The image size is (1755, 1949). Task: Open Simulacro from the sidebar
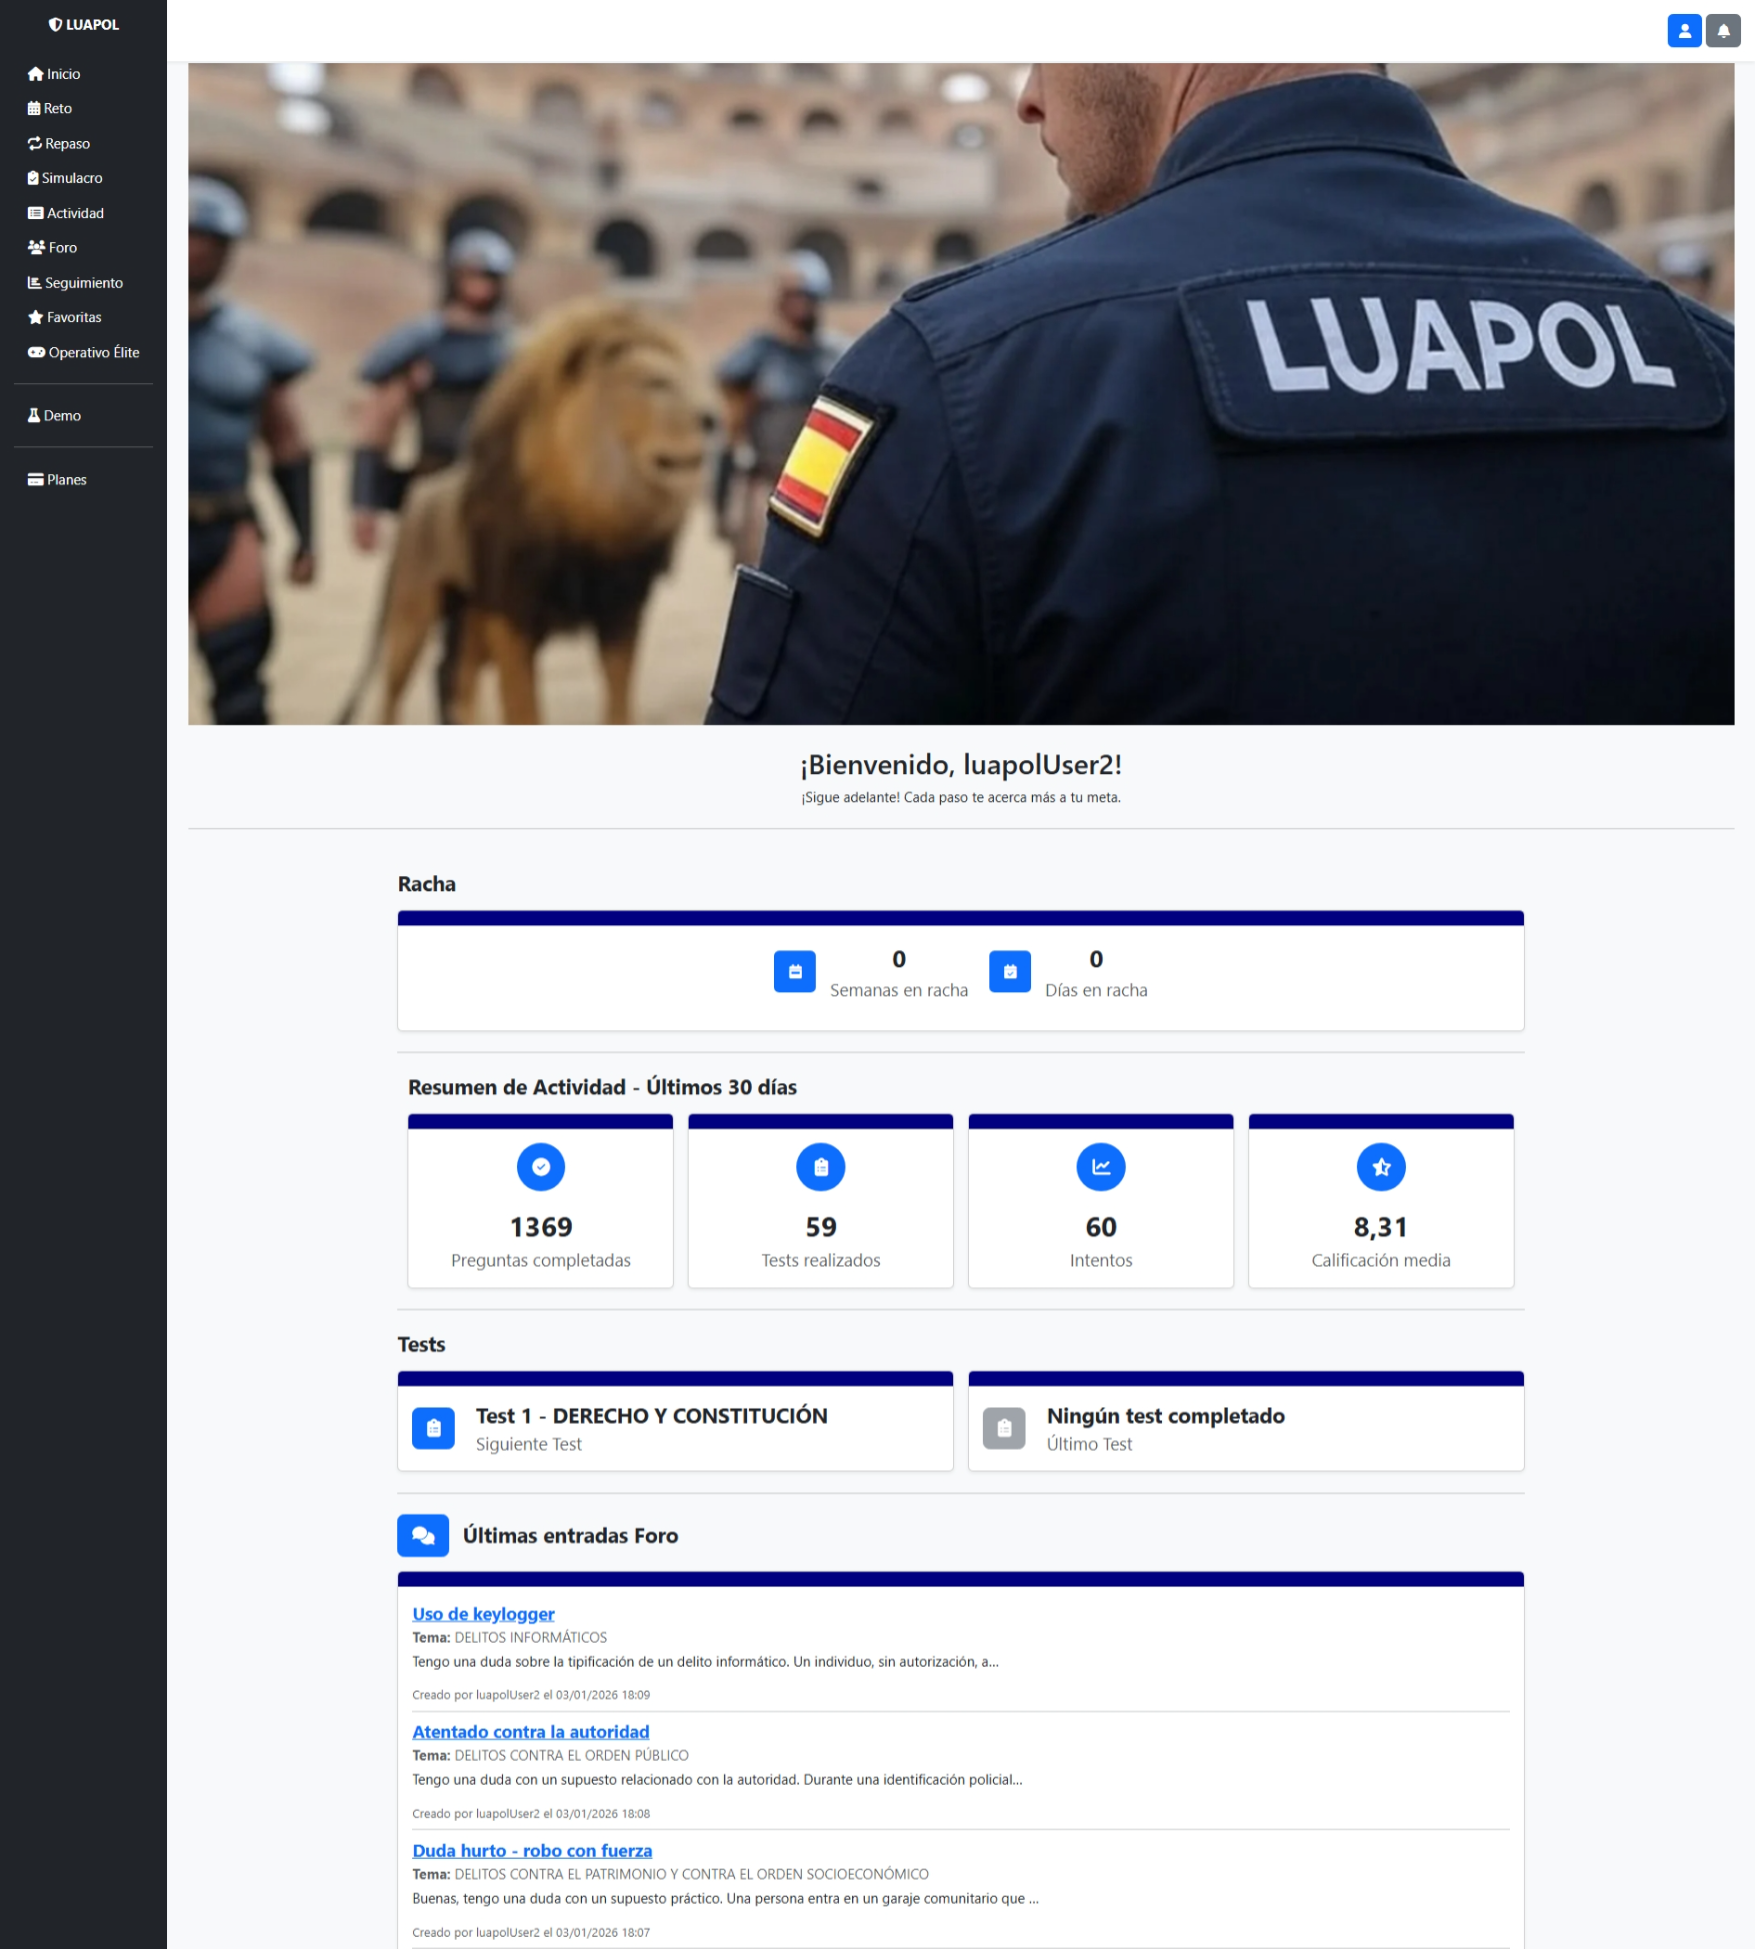[65, 178]
